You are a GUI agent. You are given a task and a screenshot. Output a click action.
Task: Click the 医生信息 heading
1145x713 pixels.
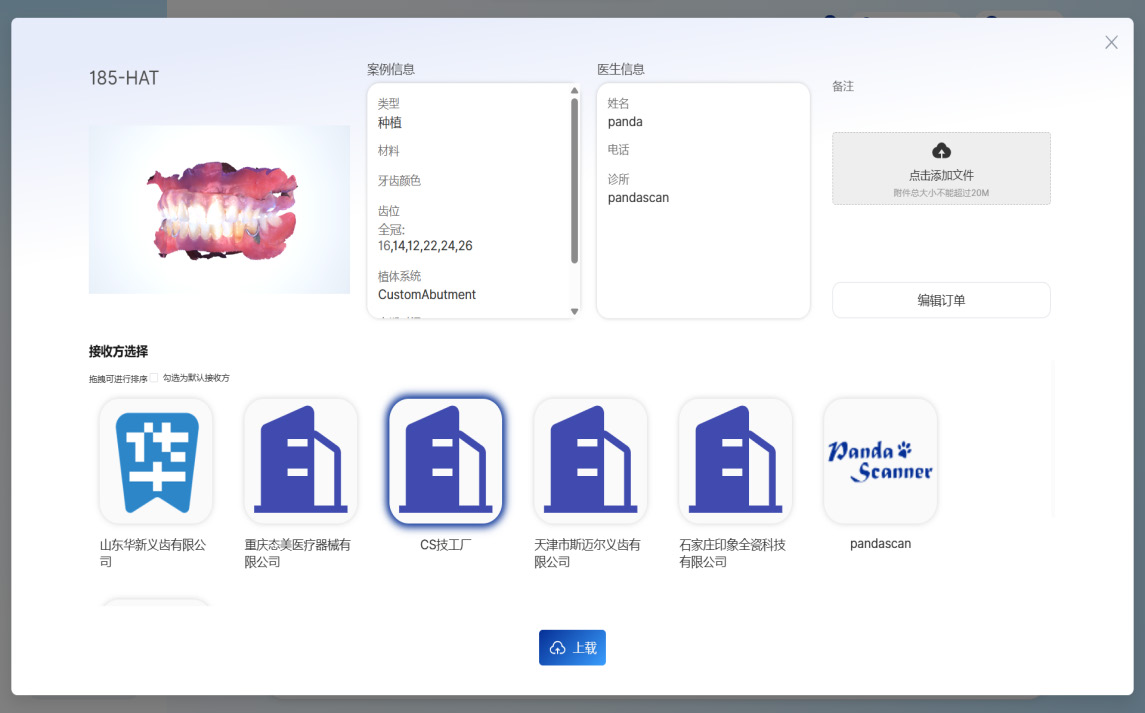621,69
